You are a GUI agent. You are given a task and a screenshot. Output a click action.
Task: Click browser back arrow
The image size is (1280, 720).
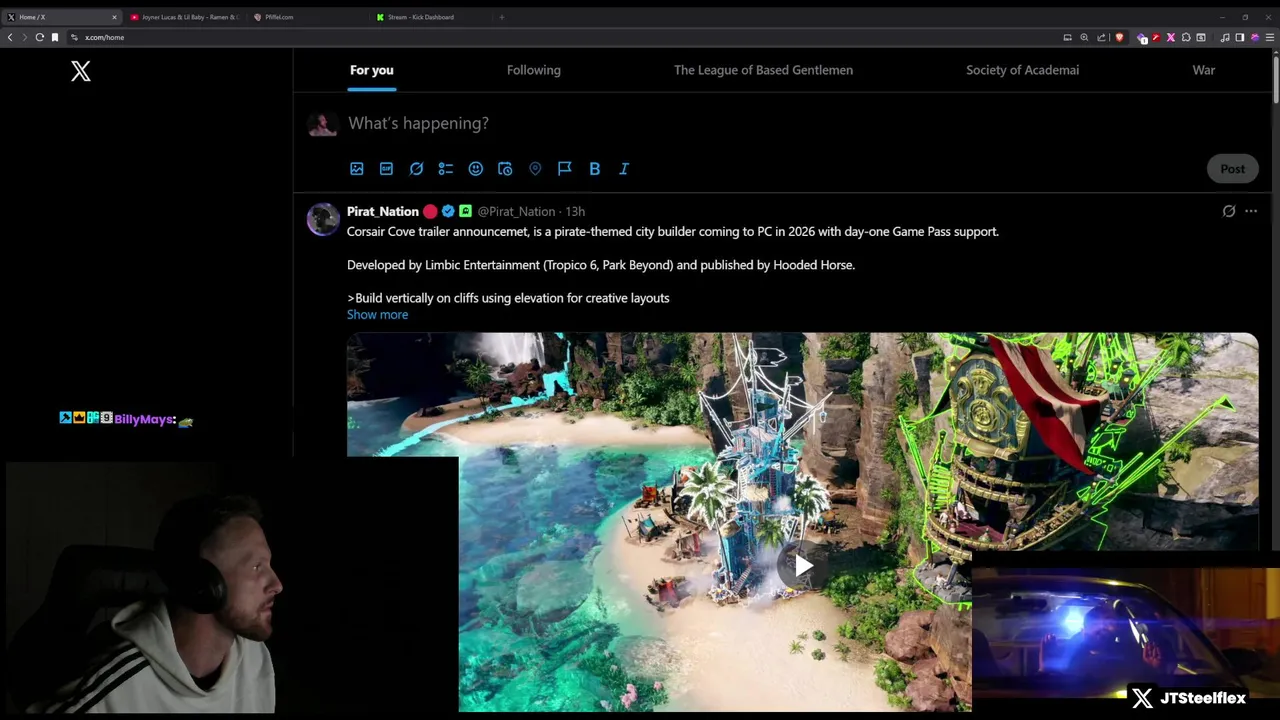coord(10,37)
